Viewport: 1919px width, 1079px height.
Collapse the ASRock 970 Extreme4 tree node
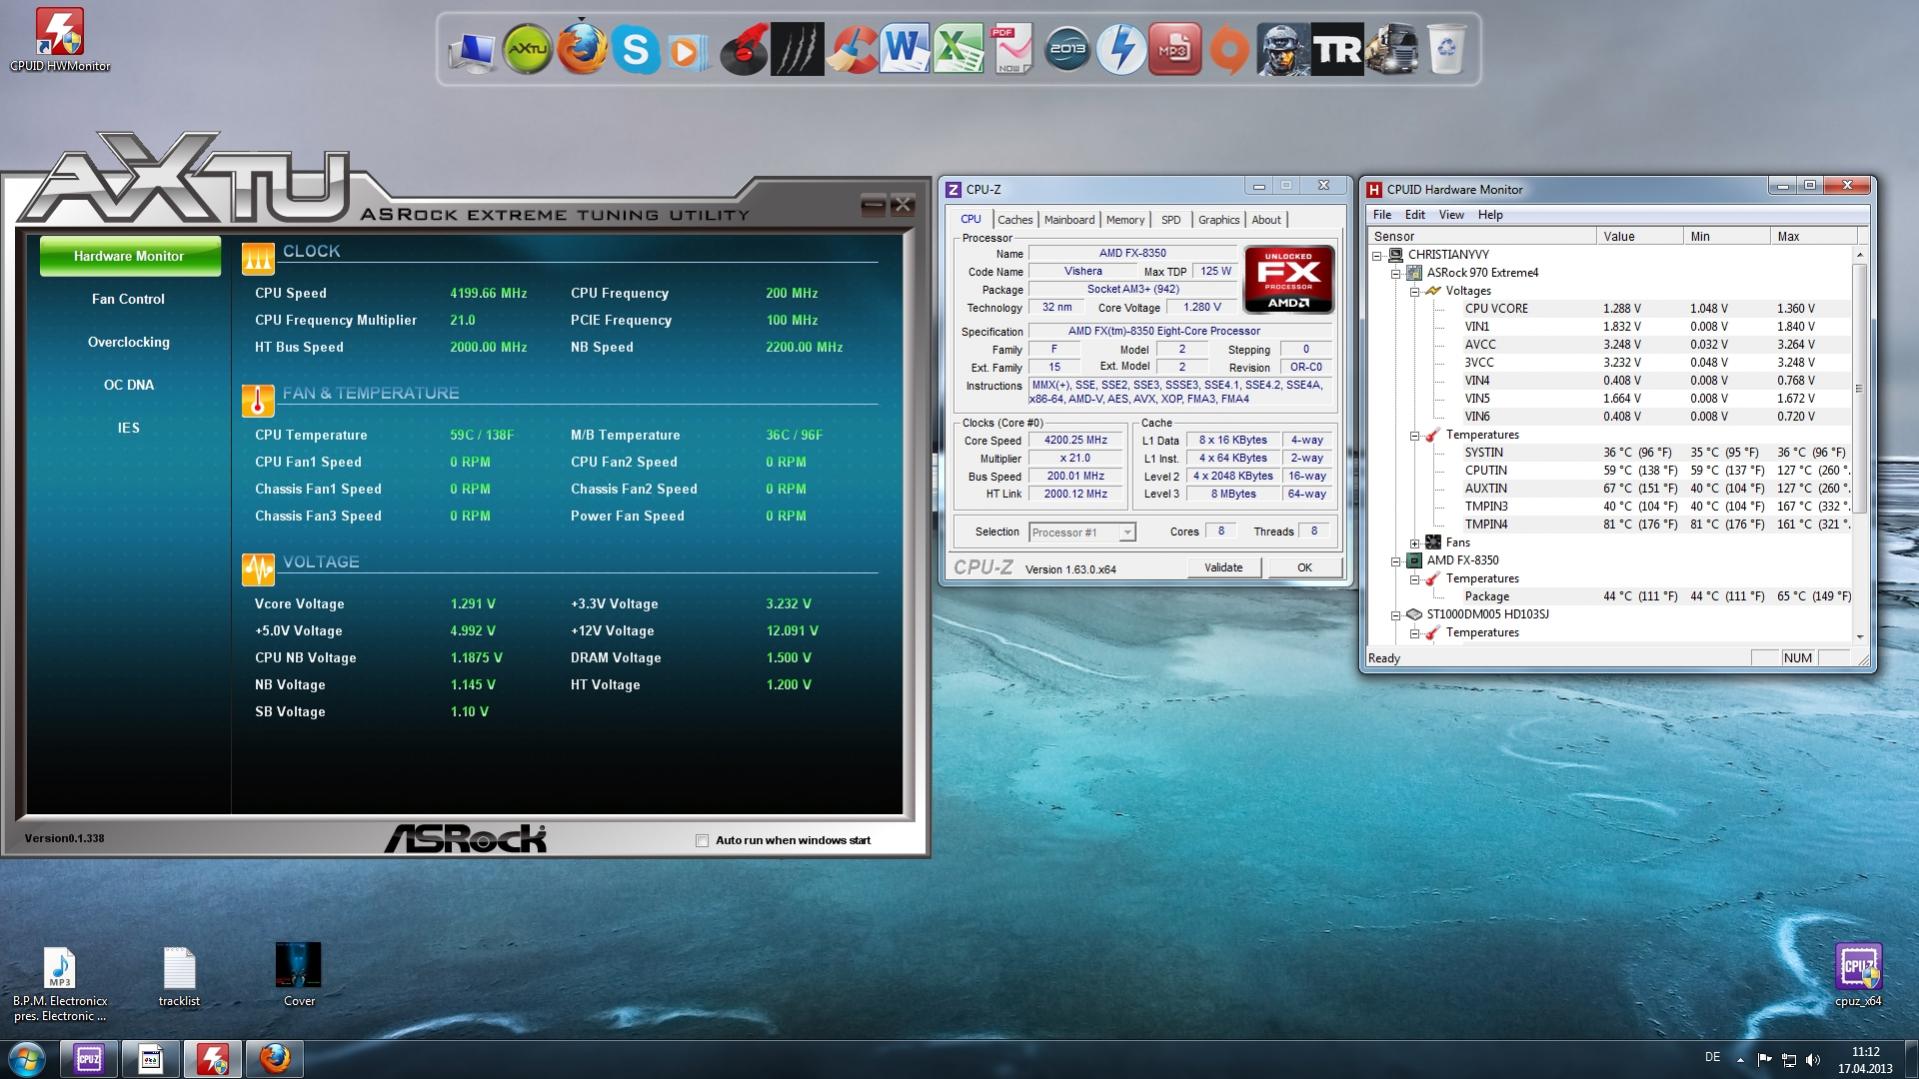point(1396,273)
